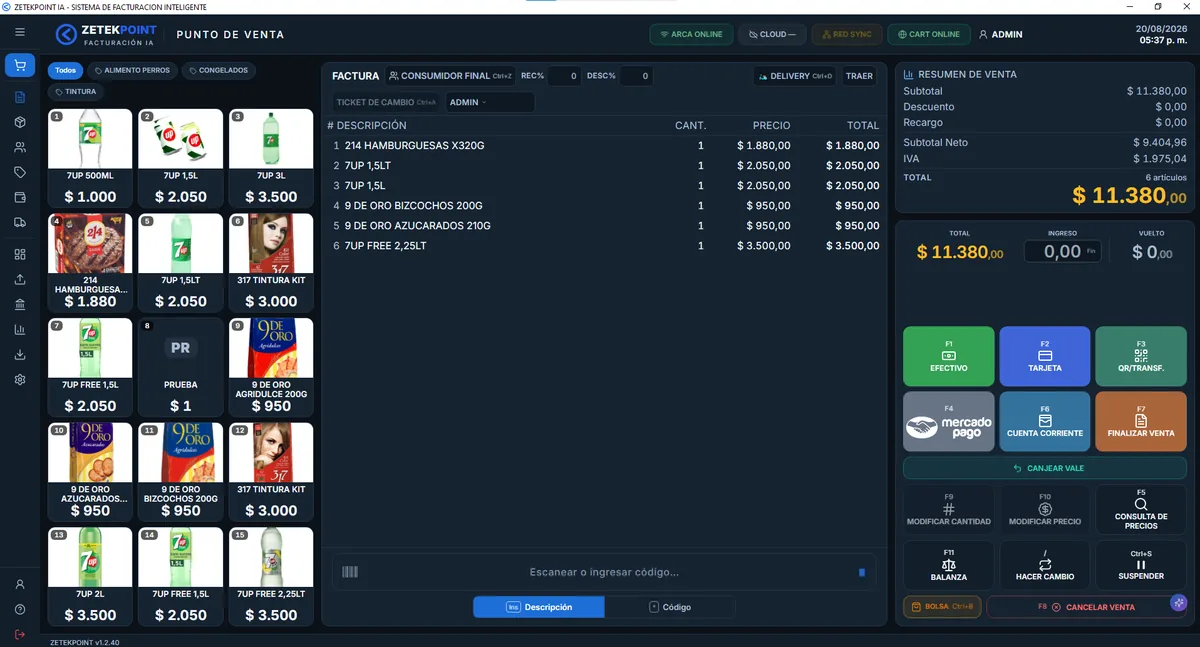Pay with Mercado Pago (F4)
Image resolution: width=1200 pixels, height=647 pixels.
[x=949, y=421]
